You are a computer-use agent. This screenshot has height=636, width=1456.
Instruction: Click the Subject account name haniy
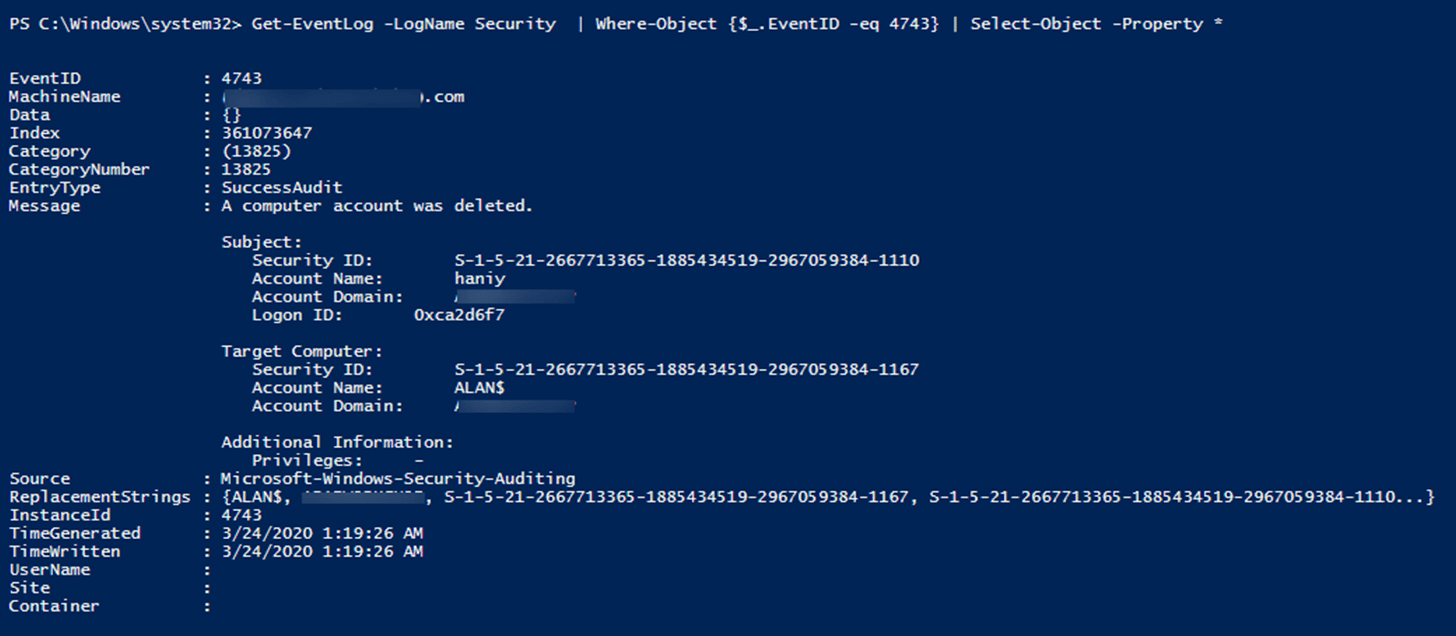tap(479, 279)
